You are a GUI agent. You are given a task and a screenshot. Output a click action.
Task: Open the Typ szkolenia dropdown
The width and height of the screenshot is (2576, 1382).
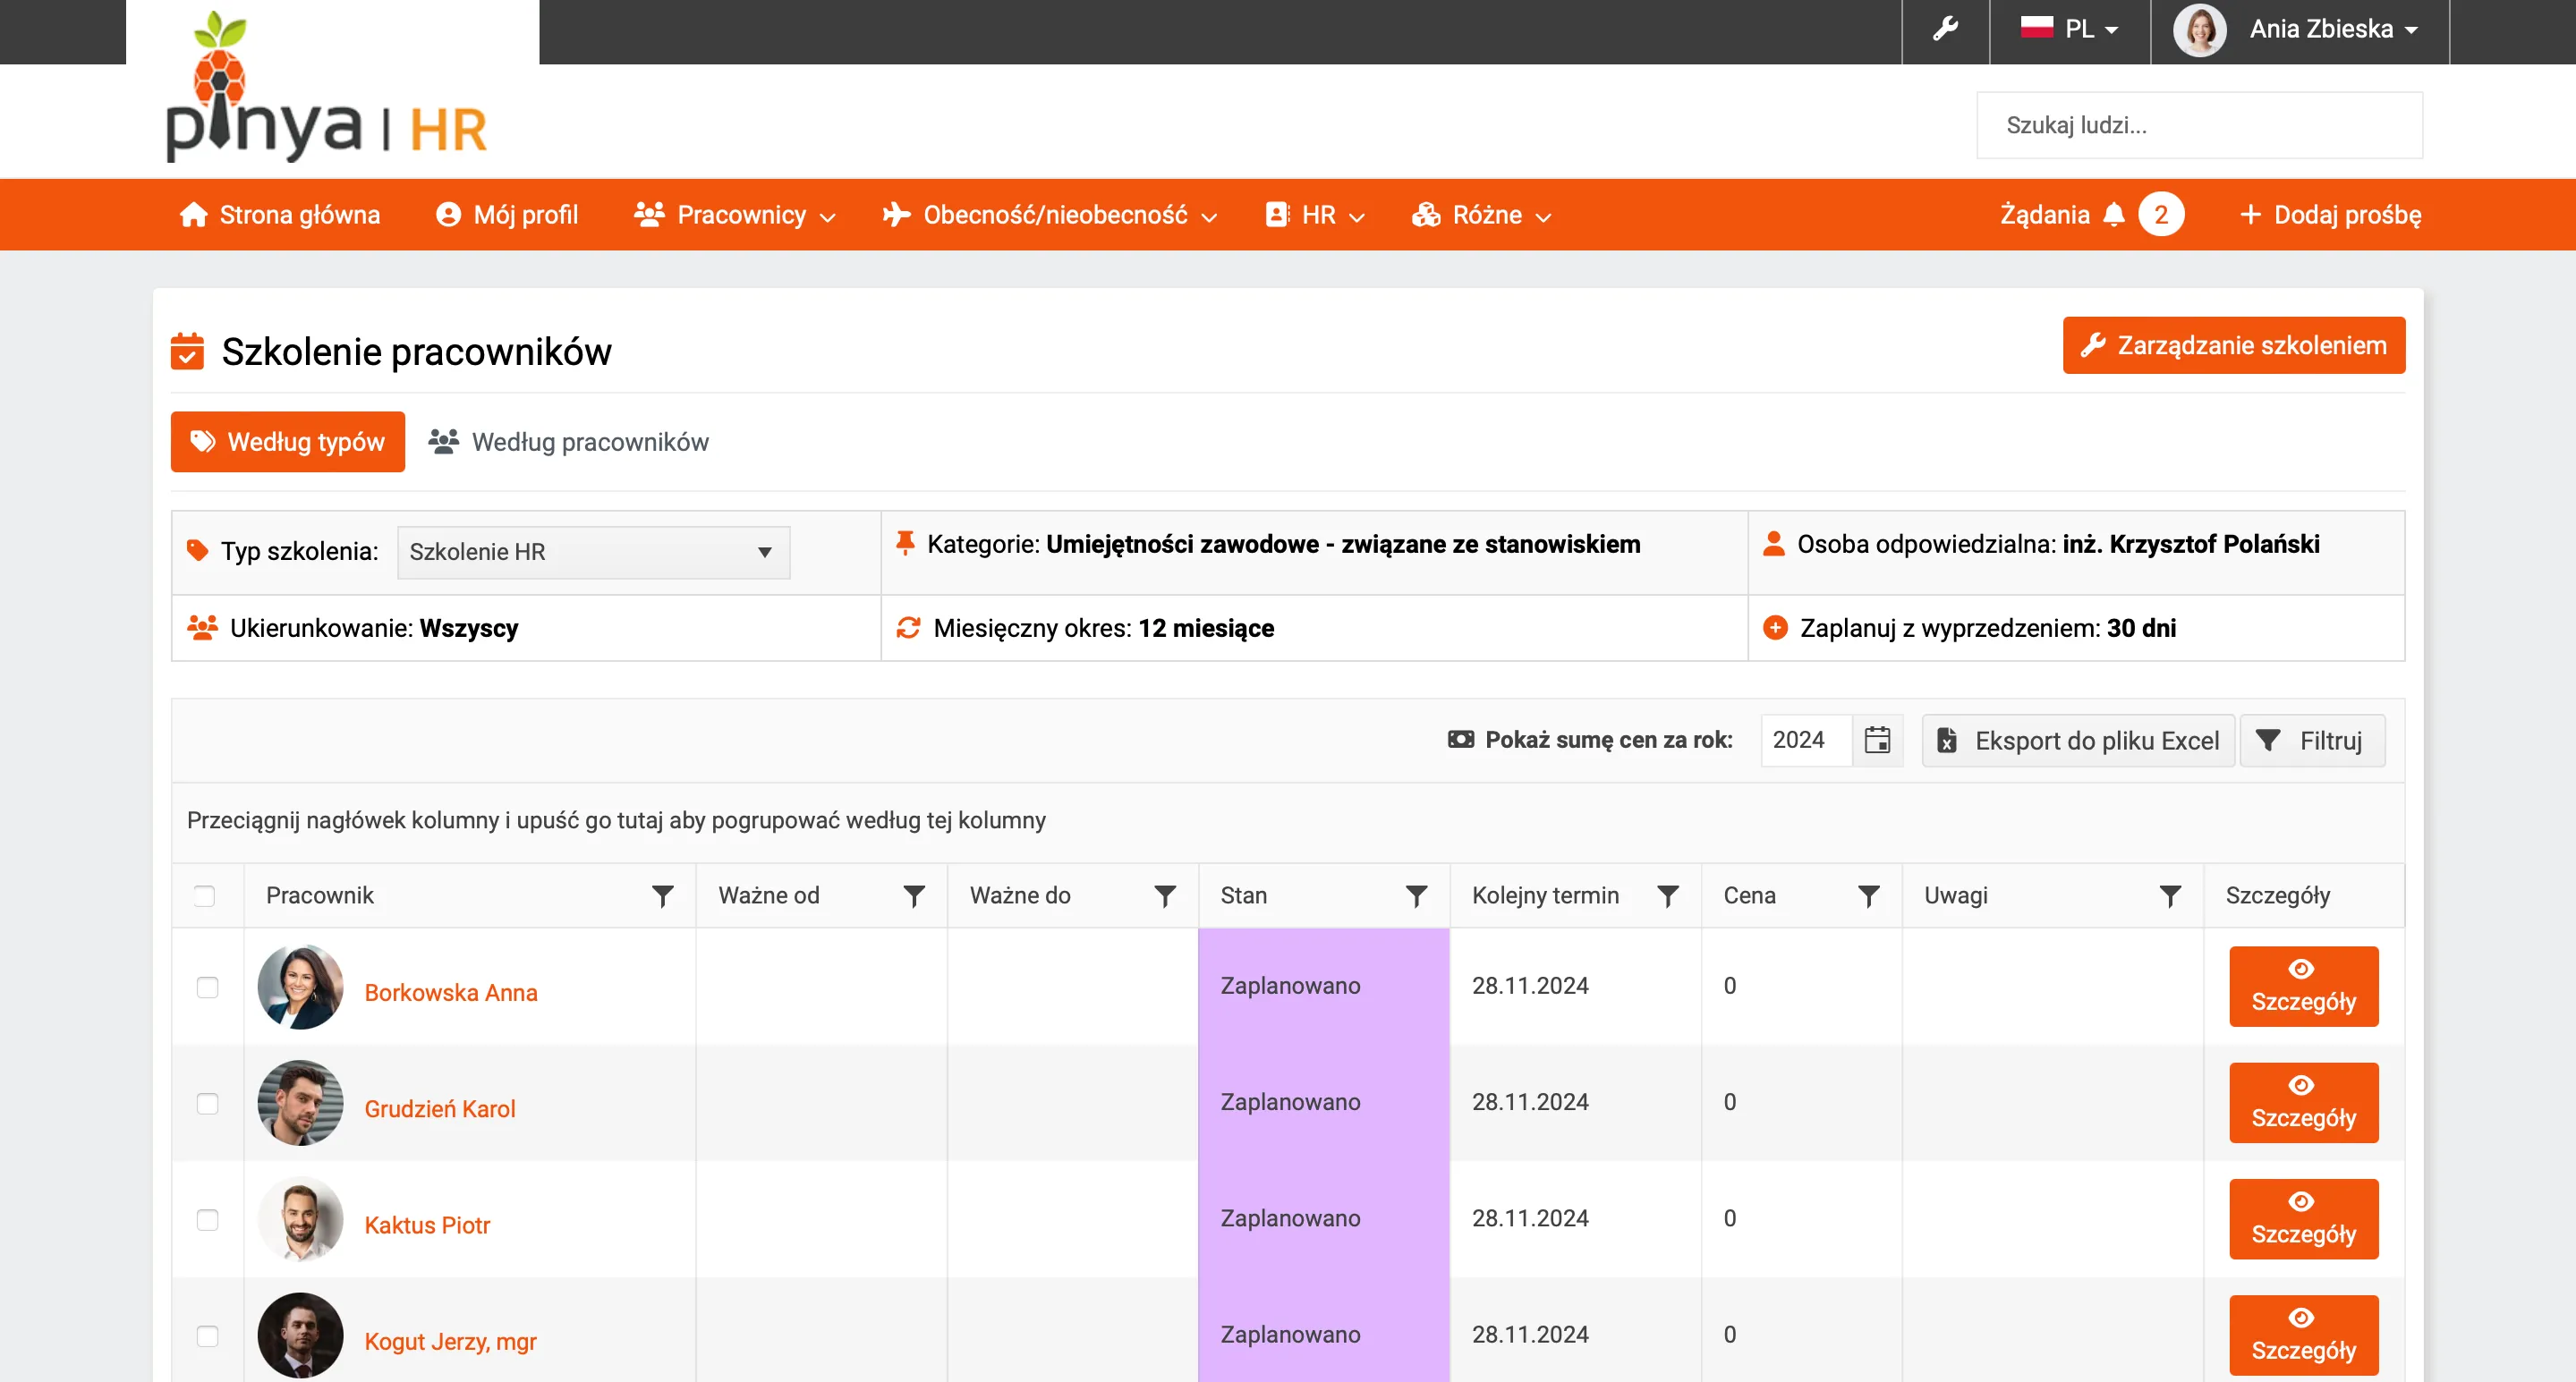593,552
